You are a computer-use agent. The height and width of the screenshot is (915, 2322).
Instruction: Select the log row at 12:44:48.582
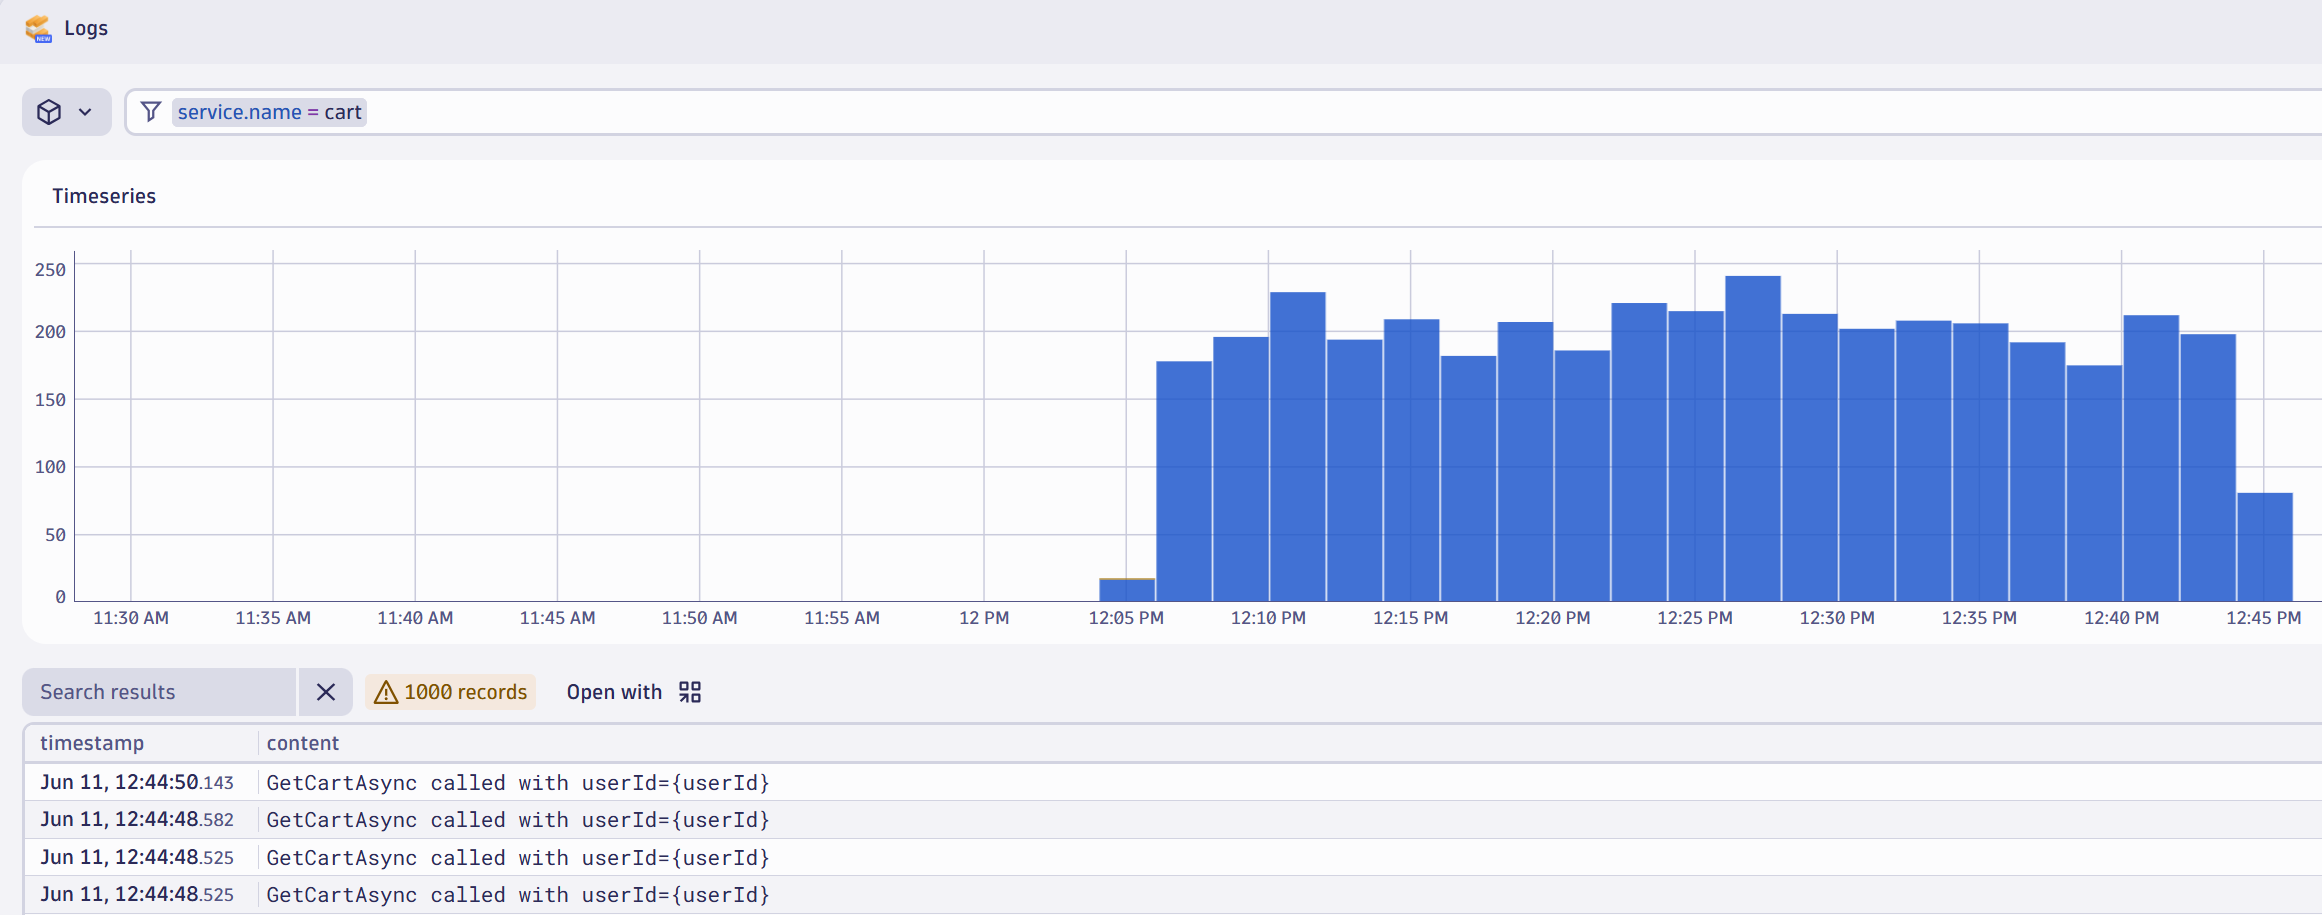point(1172,820)
